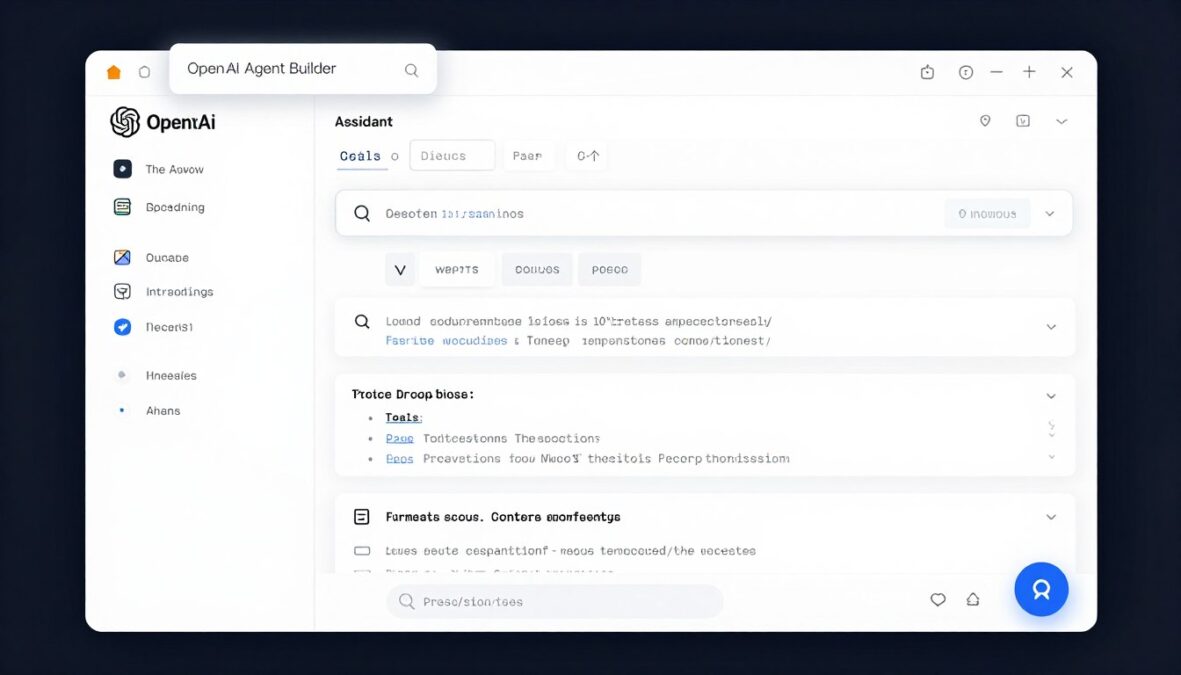Expand the chevron next to Assistant header
The width and height of the screenshot is (1181, 675).
point(1060,120)
